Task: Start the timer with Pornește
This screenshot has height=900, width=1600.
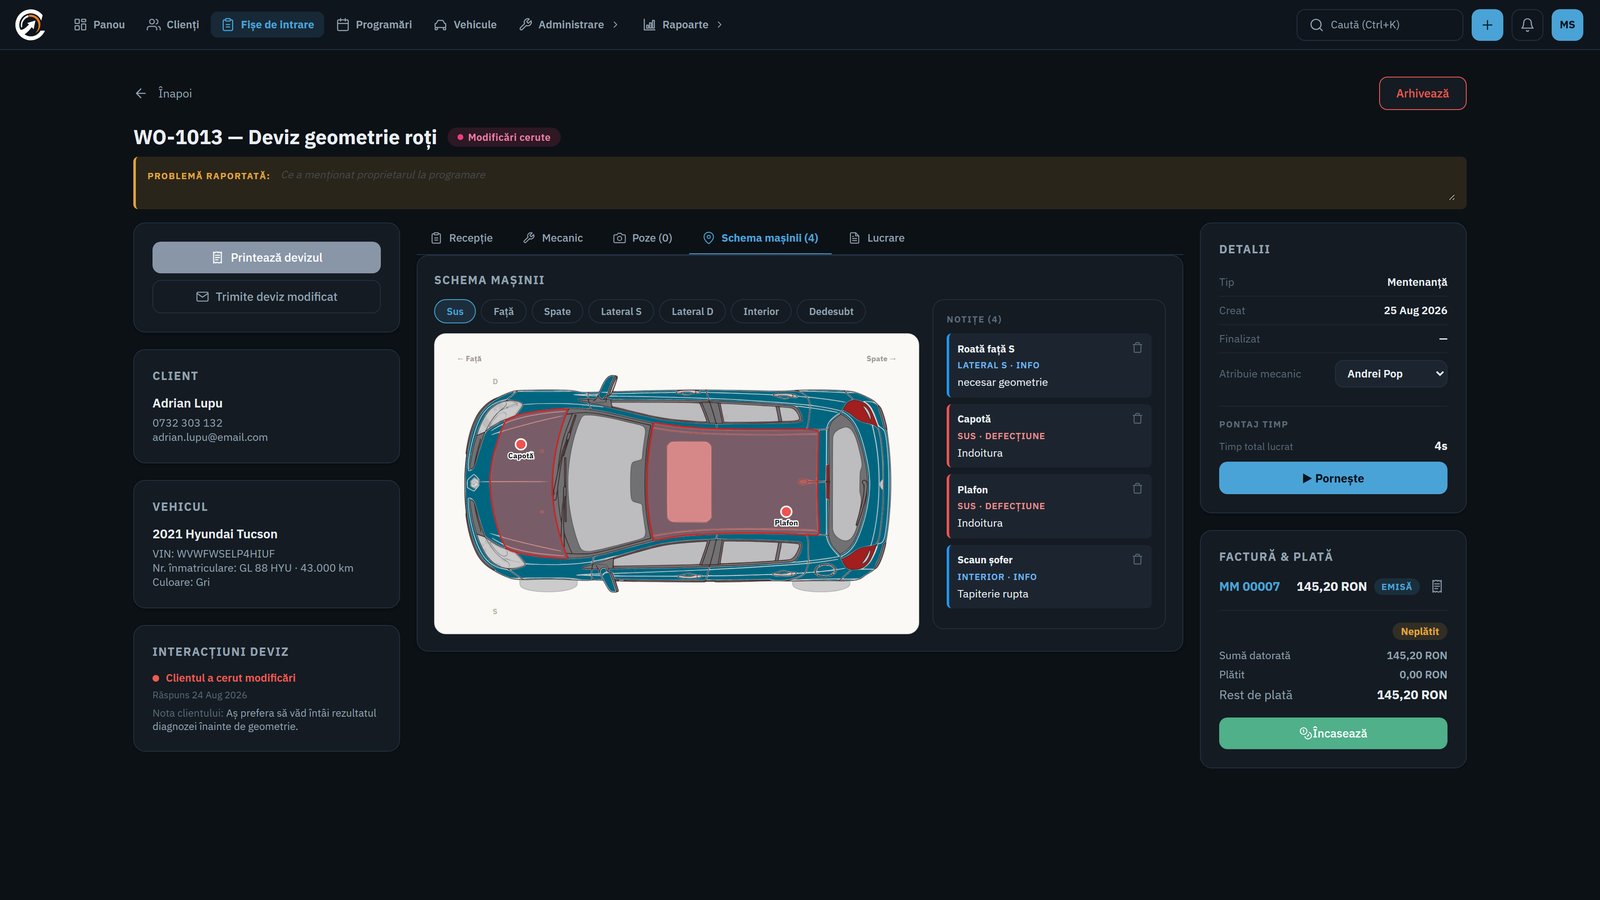Action: 1333,479
